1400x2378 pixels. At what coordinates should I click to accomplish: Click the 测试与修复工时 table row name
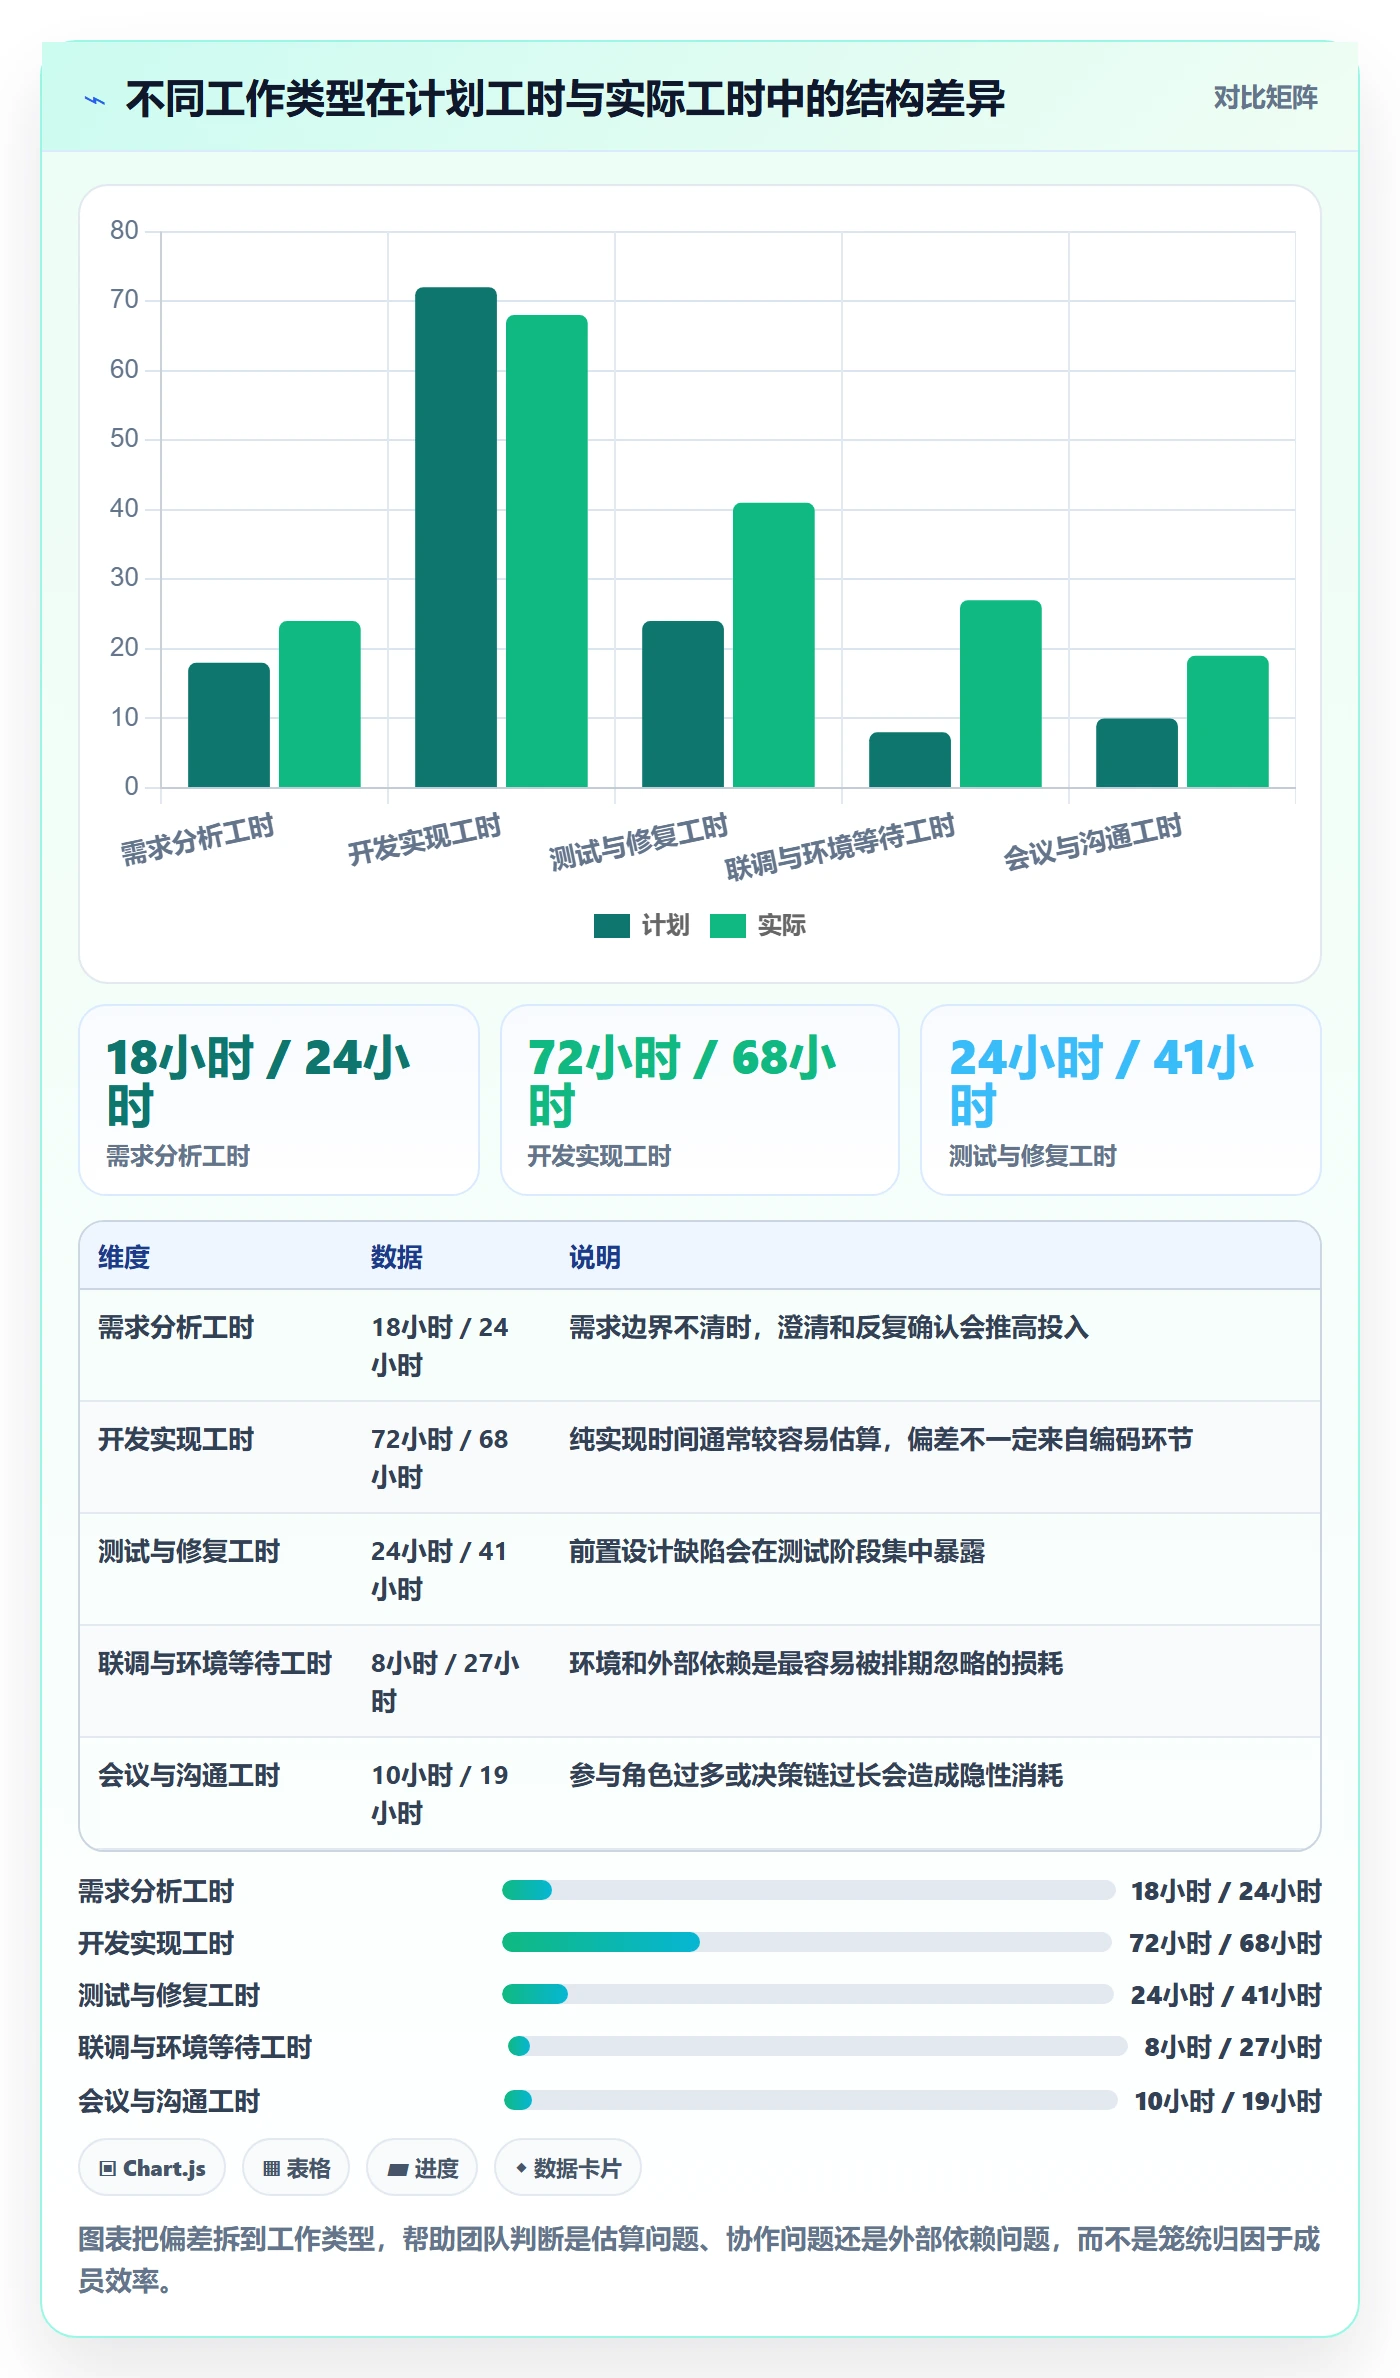point(189,1551)
